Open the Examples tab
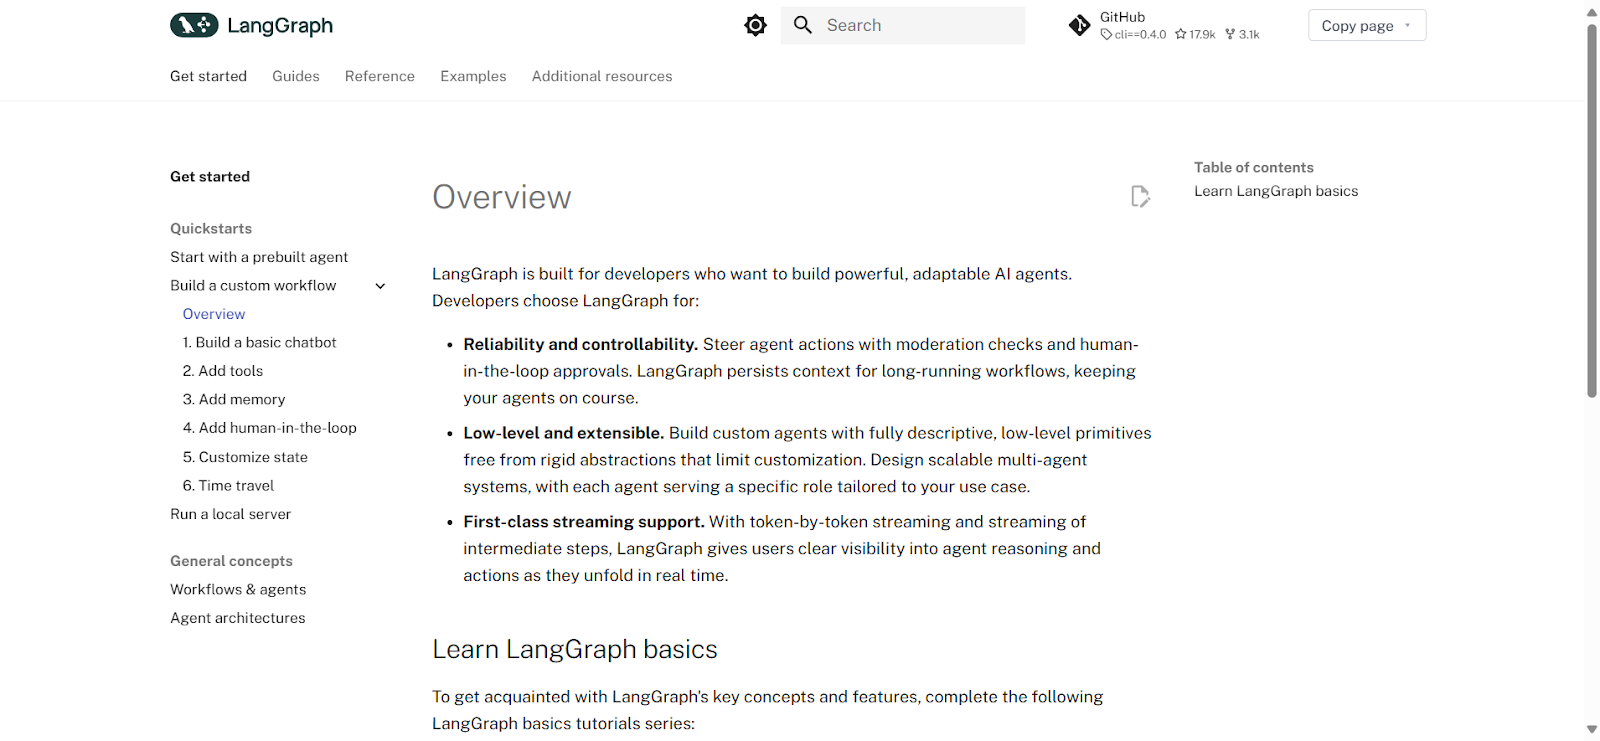Image resolution: width=1600 pixels, height=741 pixels. click(473, 76)
